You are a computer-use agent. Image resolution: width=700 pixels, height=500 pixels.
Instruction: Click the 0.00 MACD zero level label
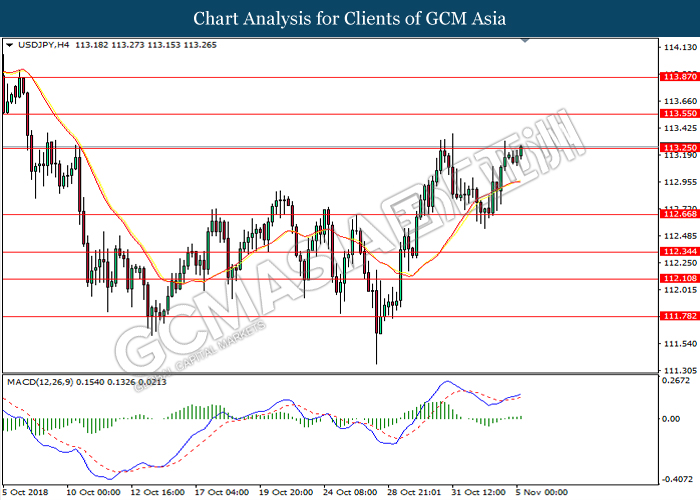pyautogui.click(x=671, y=419)
